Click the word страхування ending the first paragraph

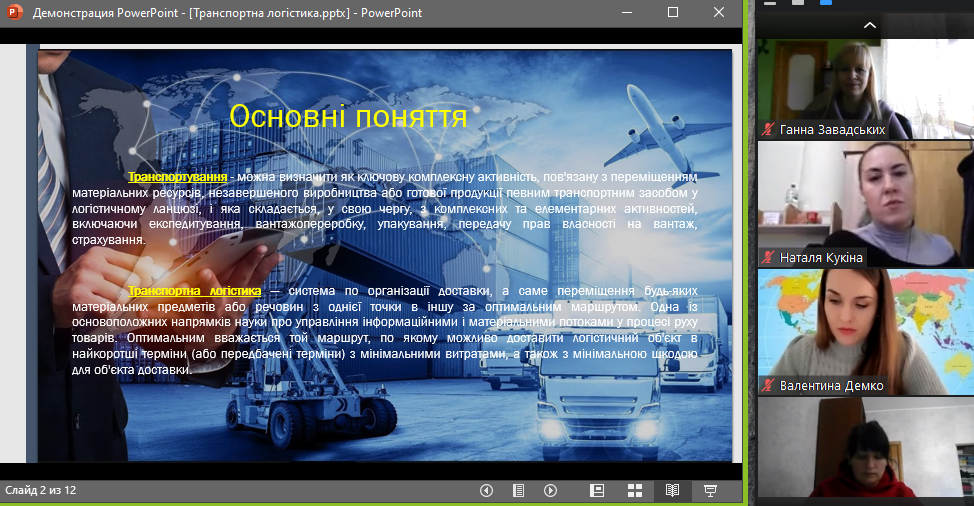coord(107,240)
